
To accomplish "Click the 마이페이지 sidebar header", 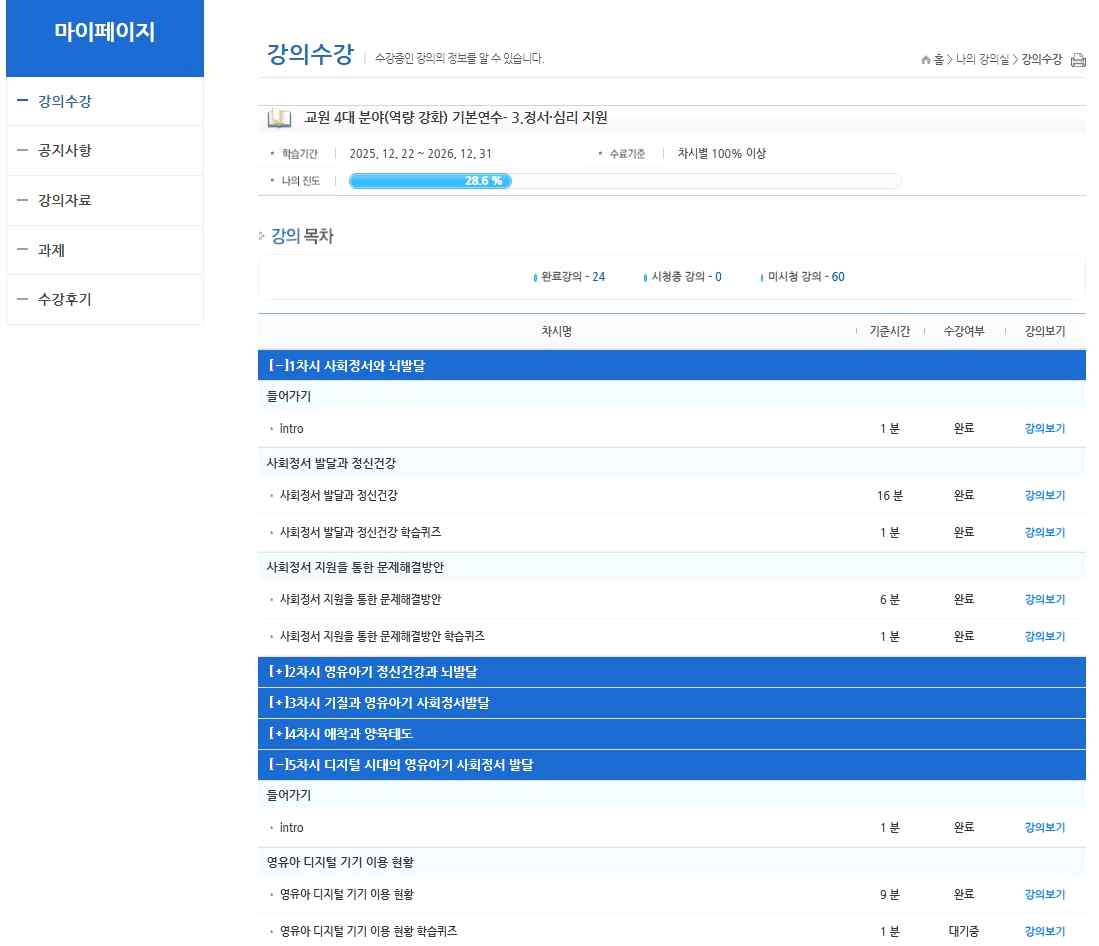I will tap(105, 32).
